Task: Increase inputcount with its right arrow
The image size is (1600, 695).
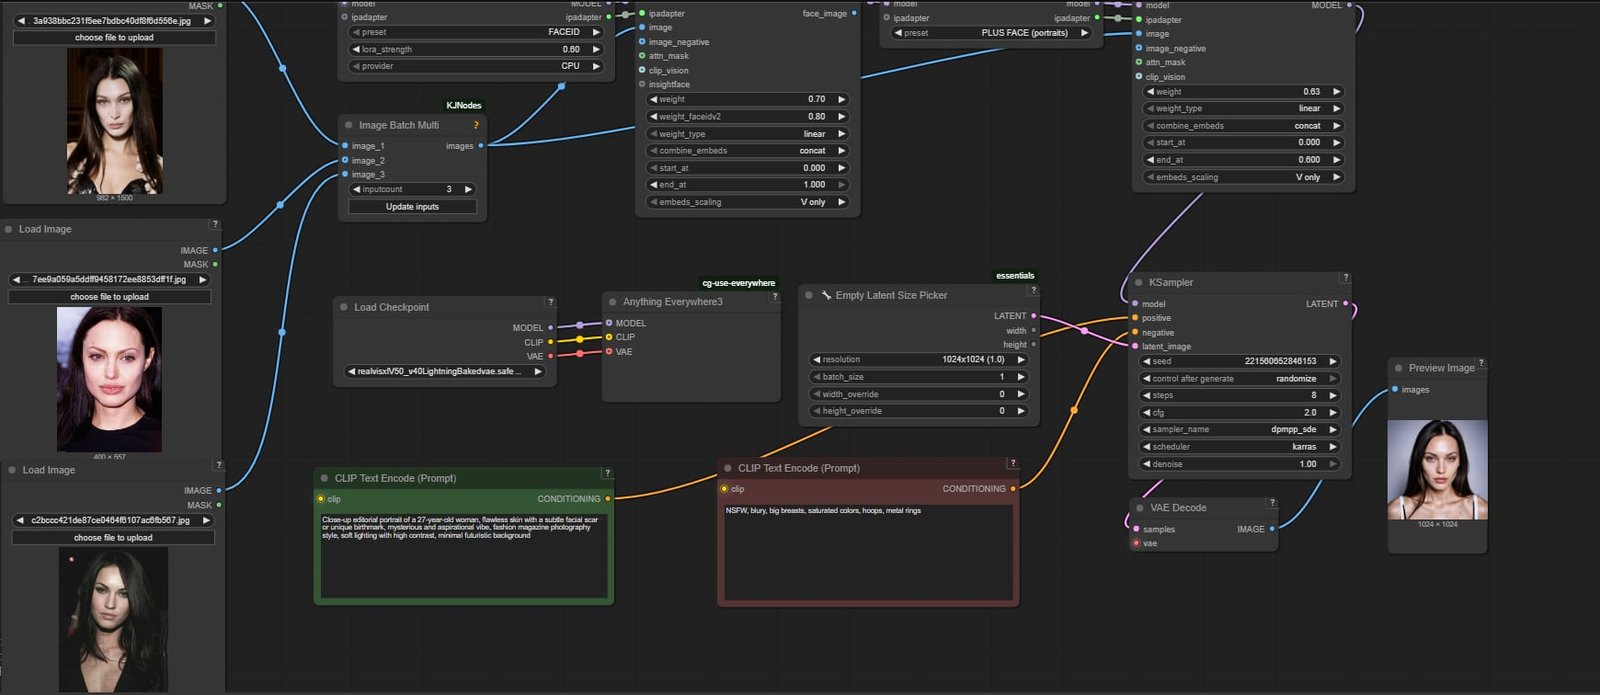Action: coord(468,189)
